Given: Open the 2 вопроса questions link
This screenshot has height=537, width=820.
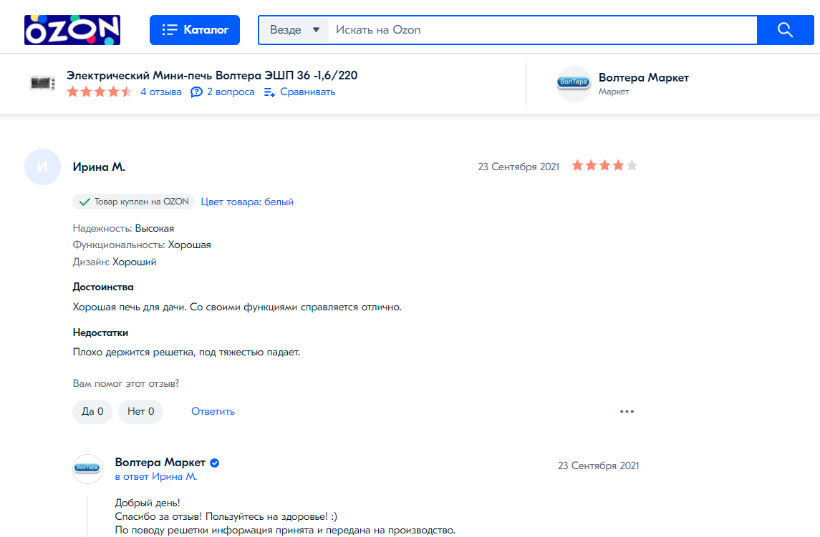Looking at the screenshot, I should pos(222,92).
